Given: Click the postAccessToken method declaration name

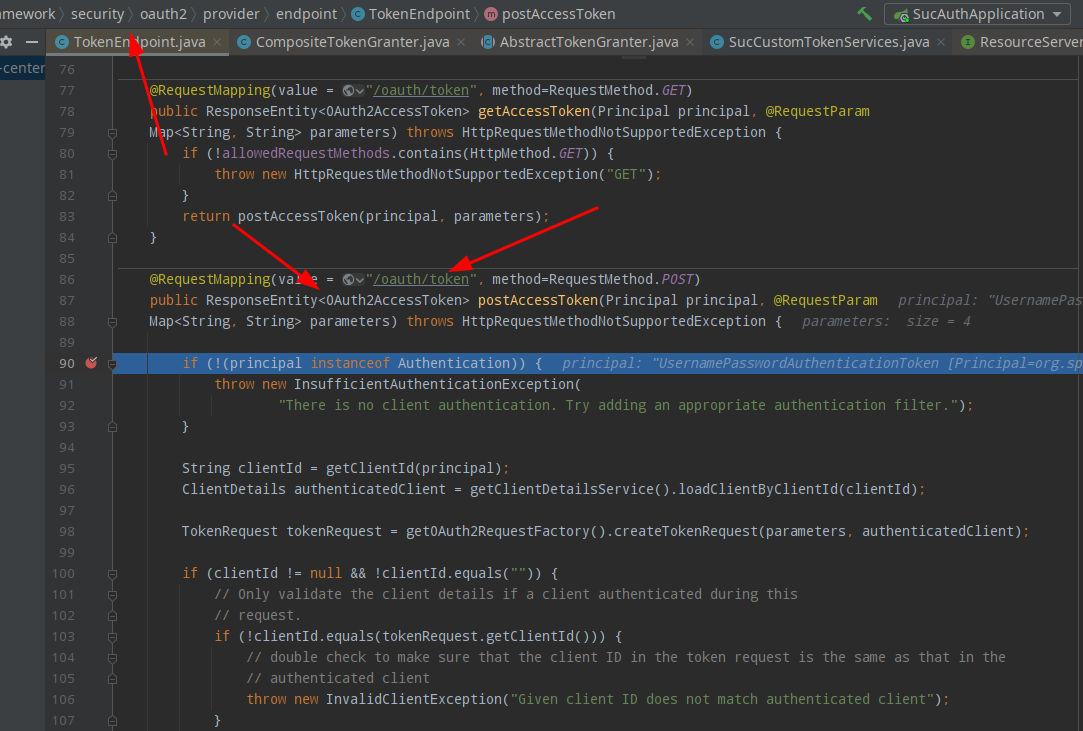Looking at the screenshot, I should click(538, 301).
